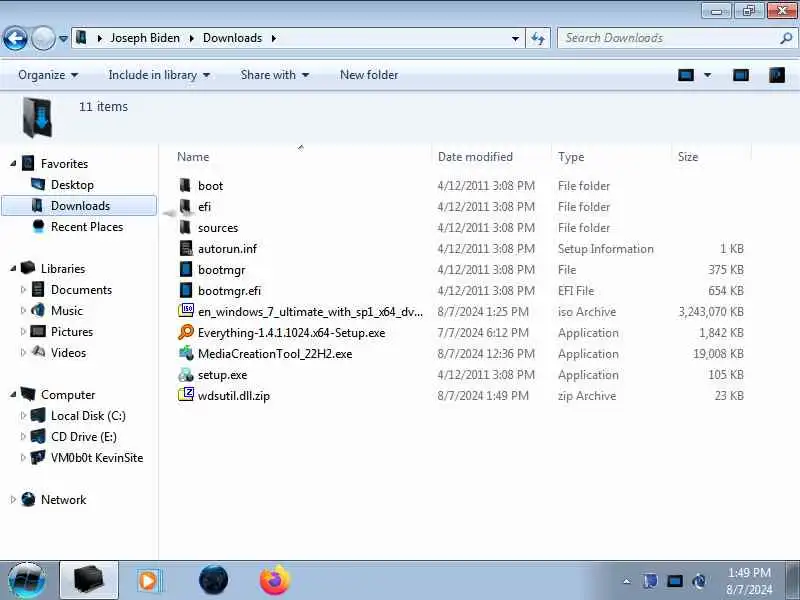Click Joseph Biden in the address path
800x600 pixels.
point(145,38)
